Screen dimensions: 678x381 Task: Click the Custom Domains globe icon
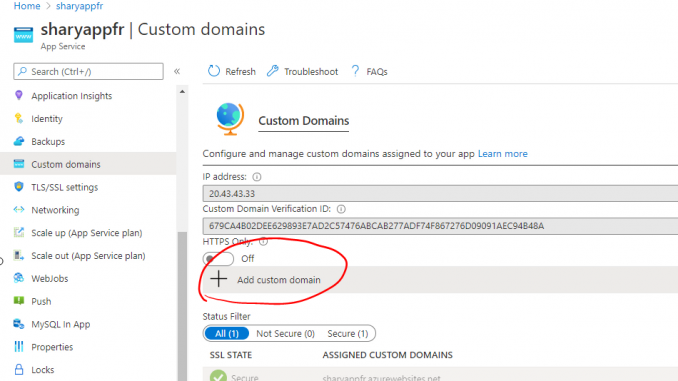(230, 119)
